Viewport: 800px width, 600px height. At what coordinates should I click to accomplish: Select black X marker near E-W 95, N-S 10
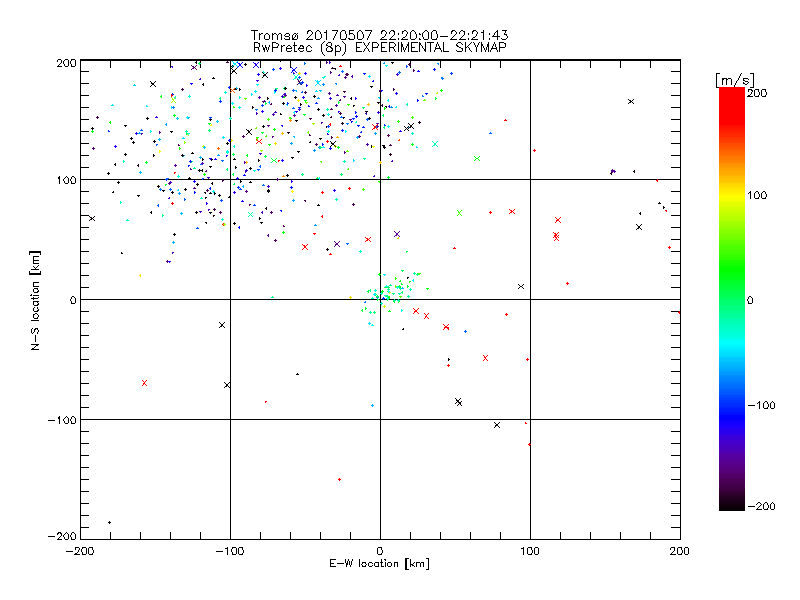(x=521, y=286)
